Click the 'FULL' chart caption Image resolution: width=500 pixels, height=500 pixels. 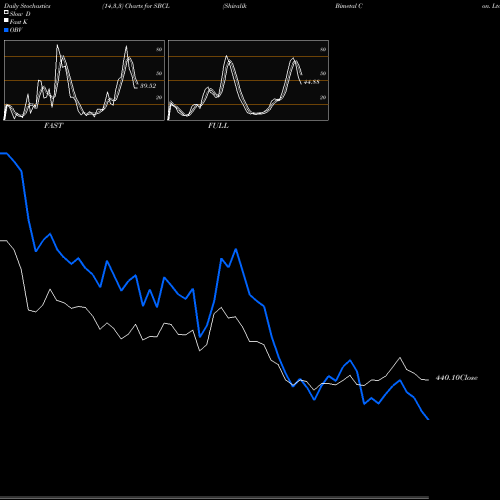(218, 126)
